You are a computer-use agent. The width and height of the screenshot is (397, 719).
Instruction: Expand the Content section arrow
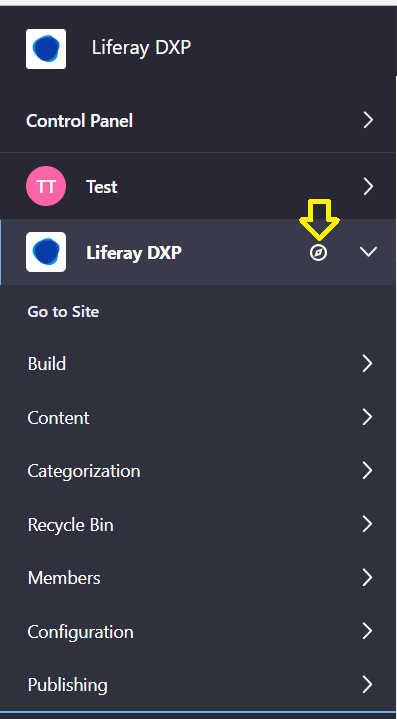tap(367, 417)
